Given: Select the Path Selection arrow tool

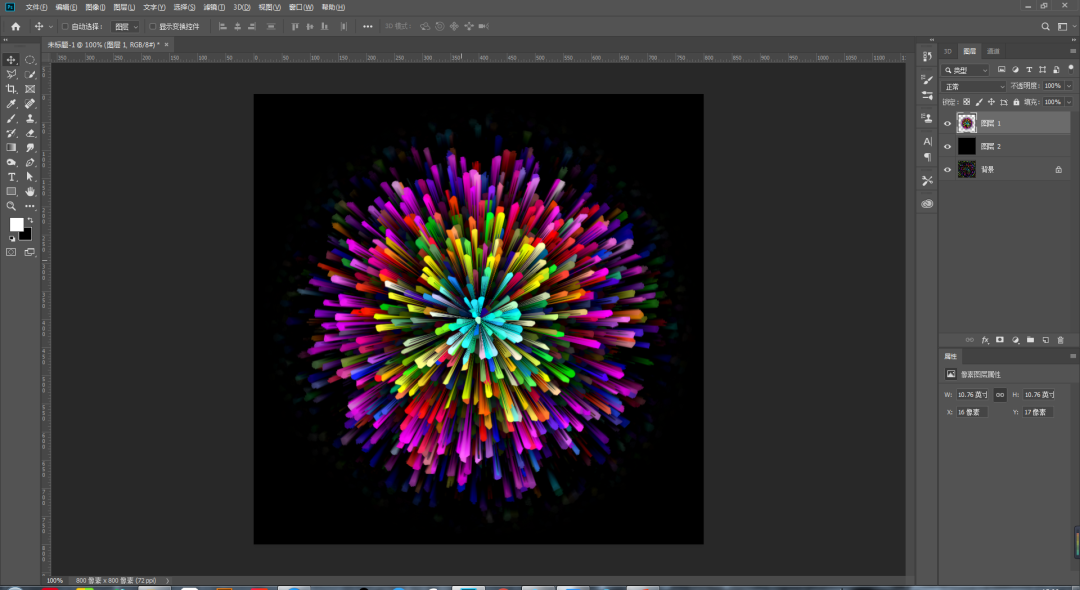Looking at the screenshot, I should pyautogui.click(x=30, y=177).
